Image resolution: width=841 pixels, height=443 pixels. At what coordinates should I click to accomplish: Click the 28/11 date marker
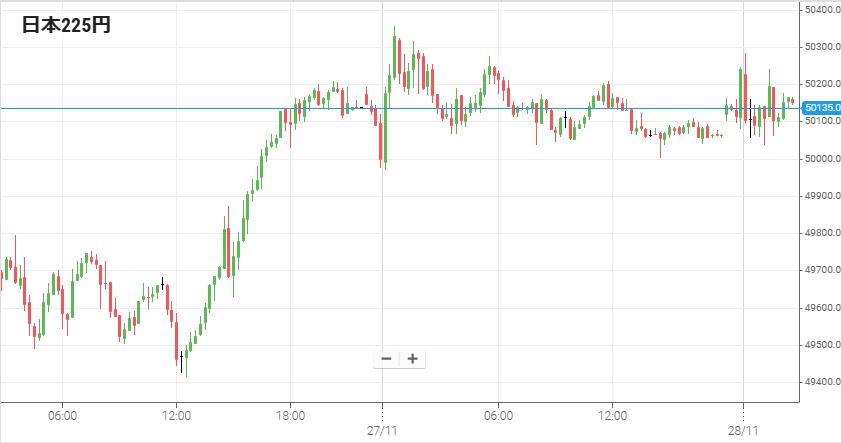click(742, 431)
